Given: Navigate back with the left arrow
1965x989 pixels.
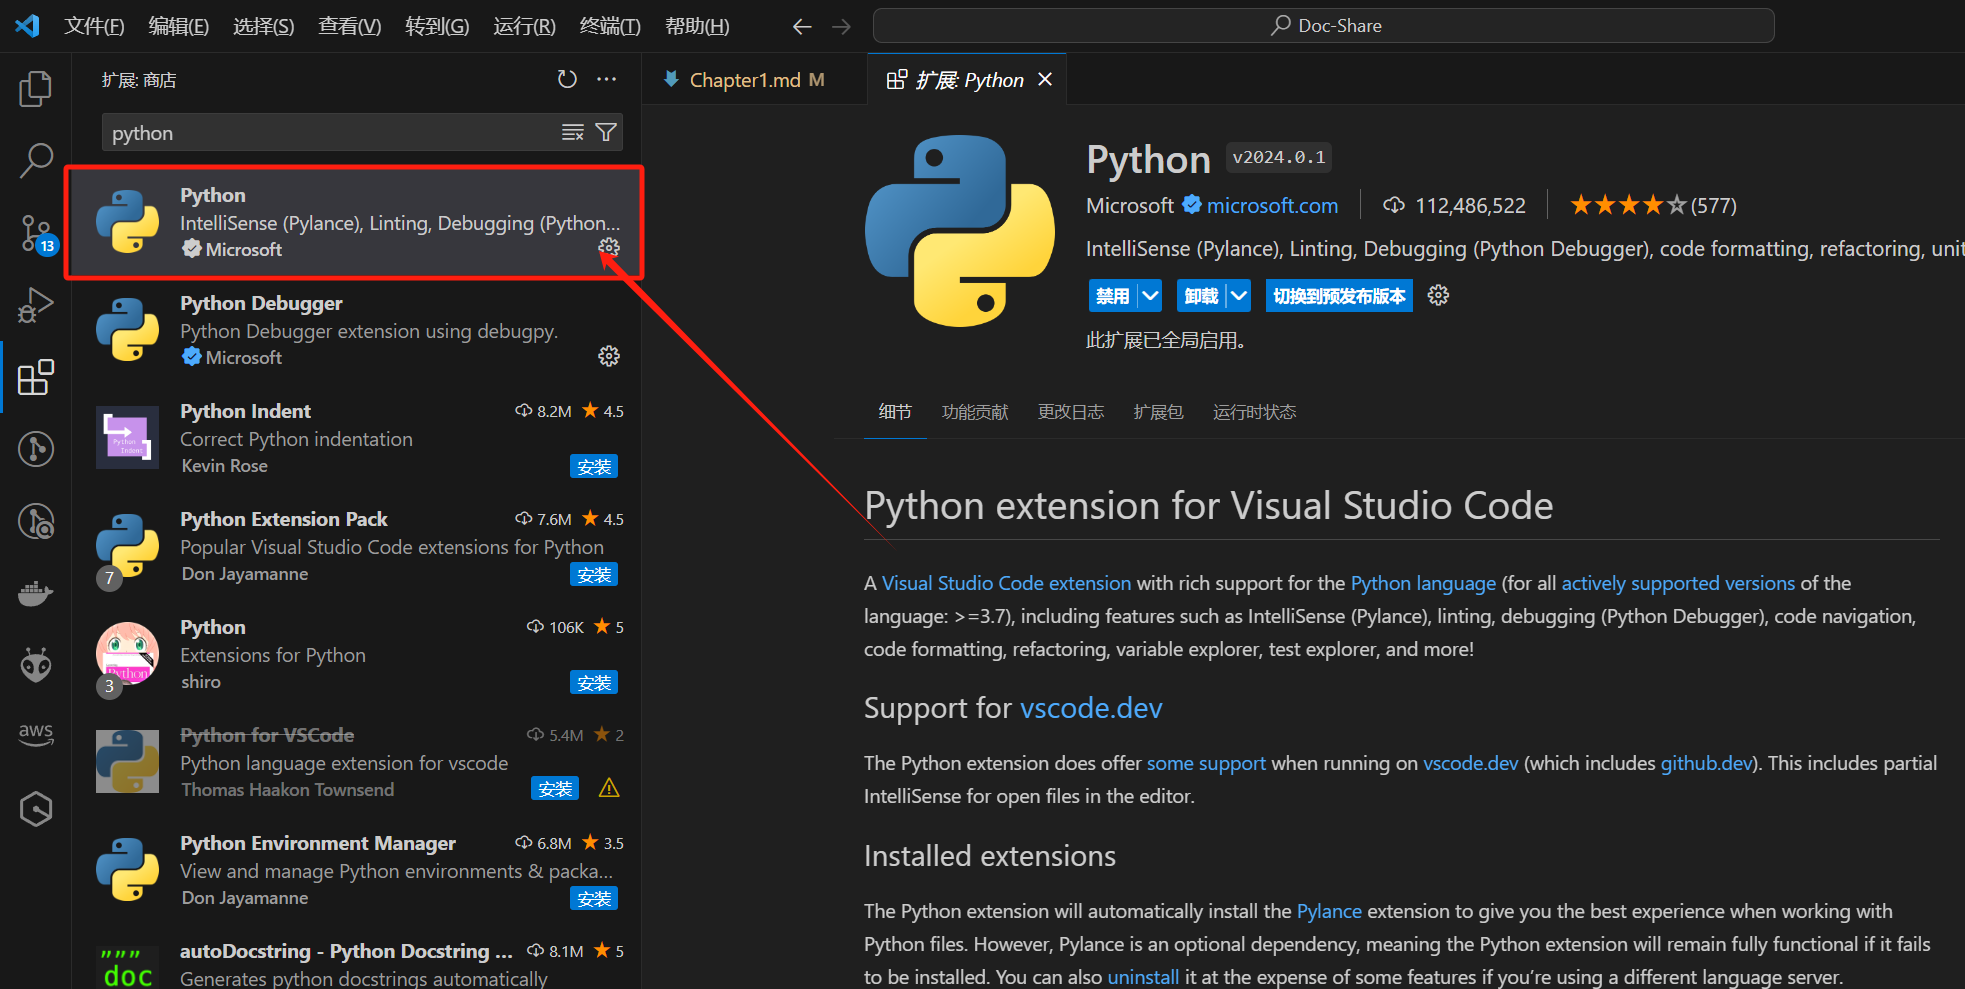Looking at the screenshot, I should tap(802, 26).
